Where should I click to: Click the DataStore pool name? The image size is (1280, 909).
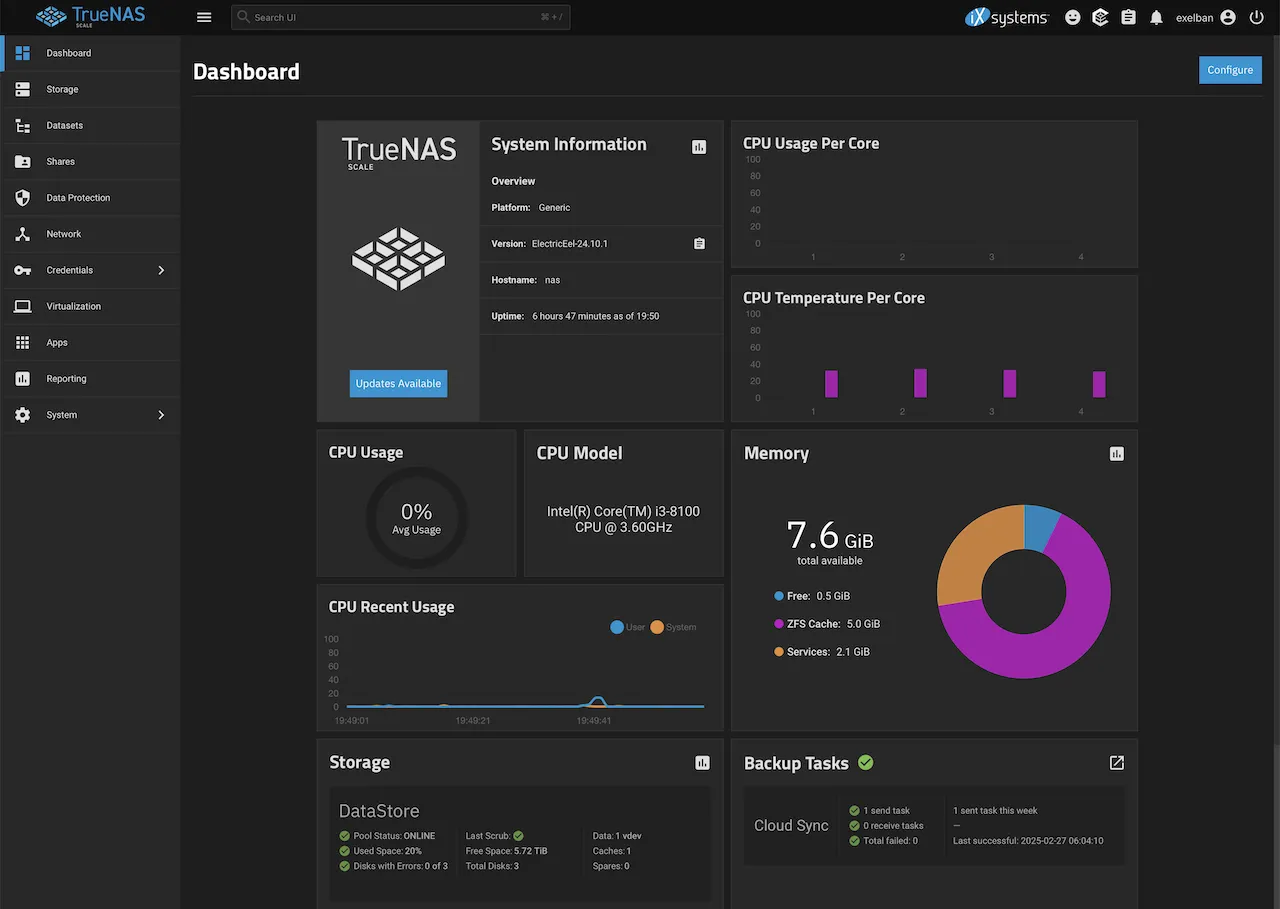tap(379, 811)
